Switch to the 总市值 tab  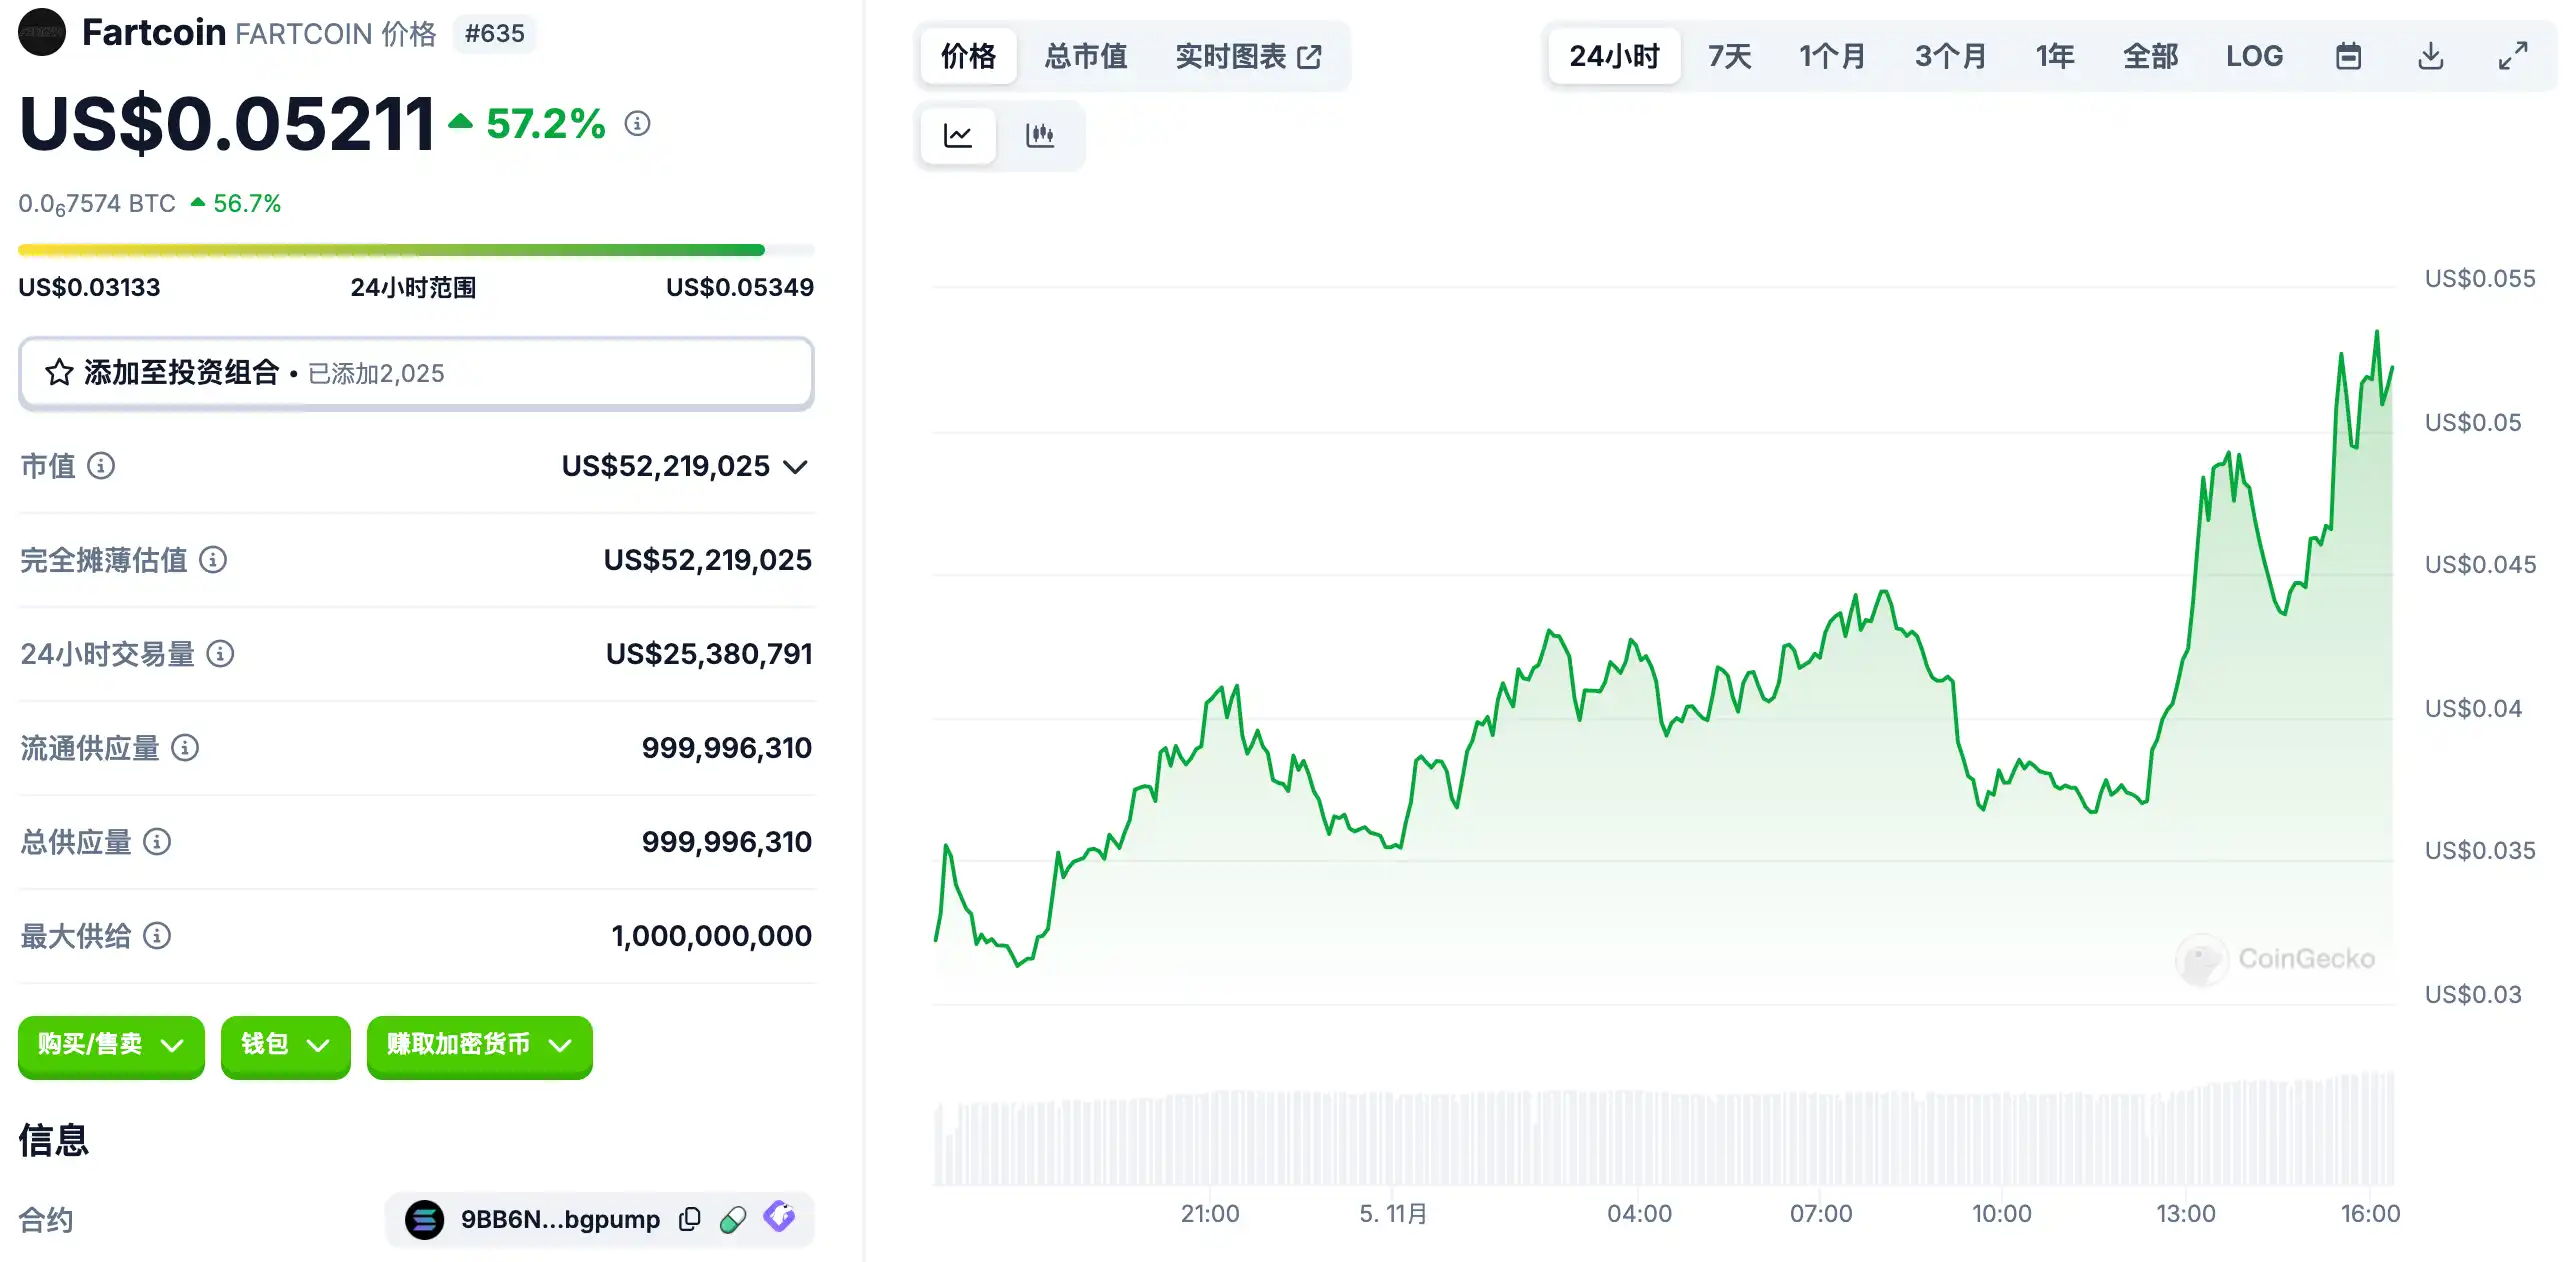(x=1085, y=56)
